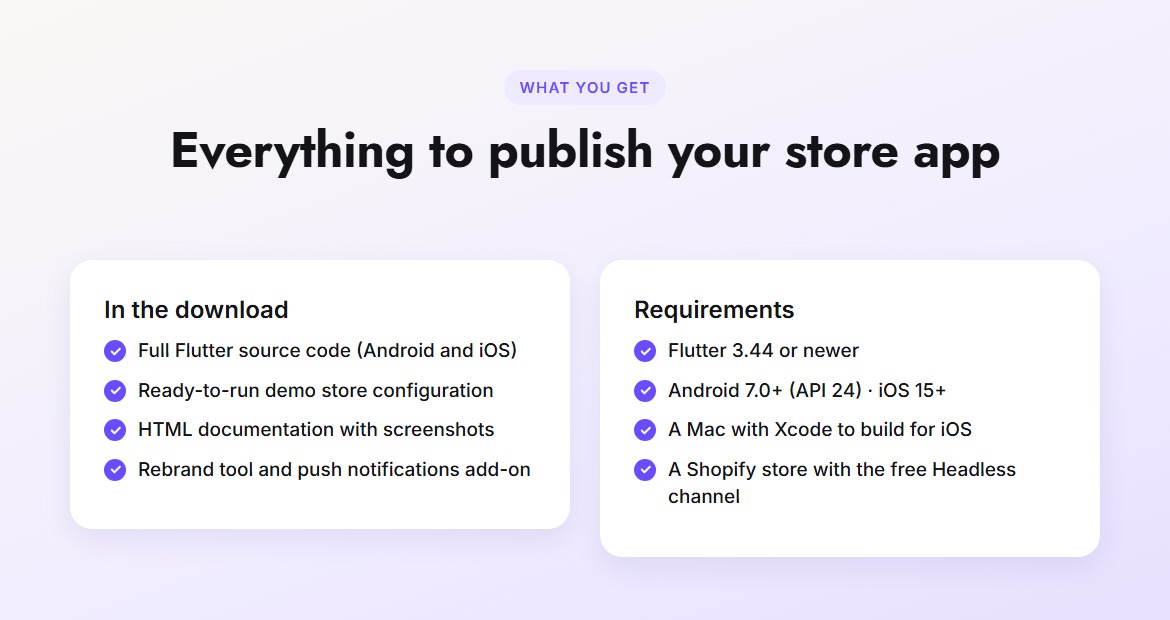1170x620 pixels.
Task: Select Full Flutter source code text
Action: coord(328,351)
